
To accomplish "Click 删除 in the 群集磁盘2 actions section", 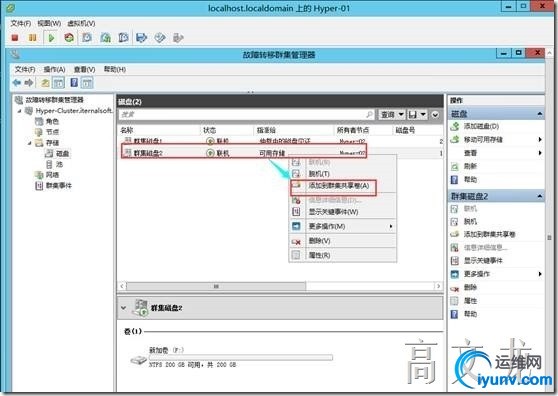I will click(x=470, y=287).
